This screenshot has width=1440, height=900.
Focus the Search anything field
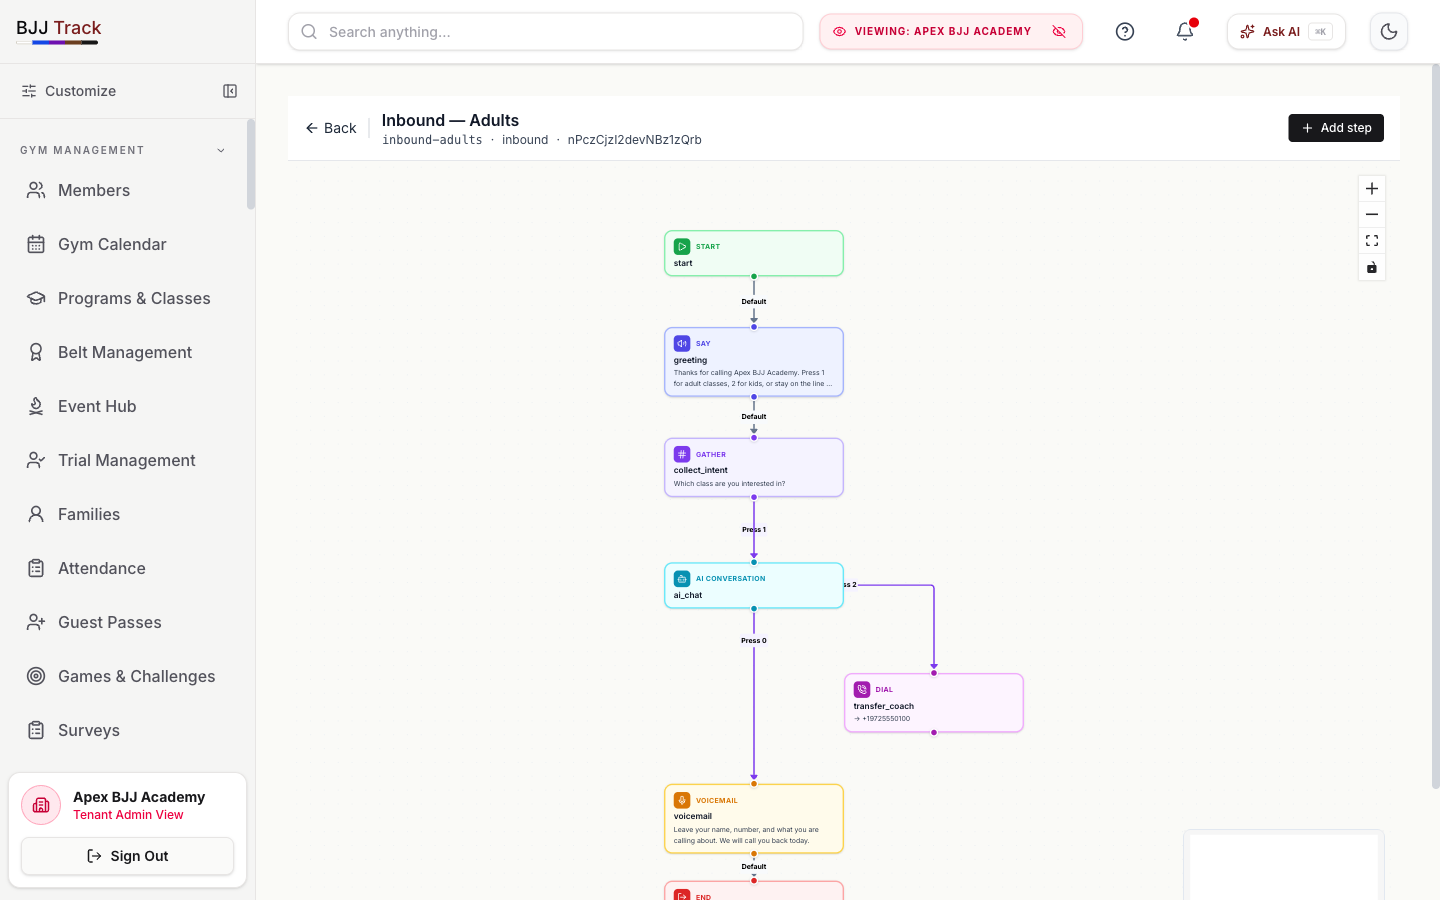point(546,32)
